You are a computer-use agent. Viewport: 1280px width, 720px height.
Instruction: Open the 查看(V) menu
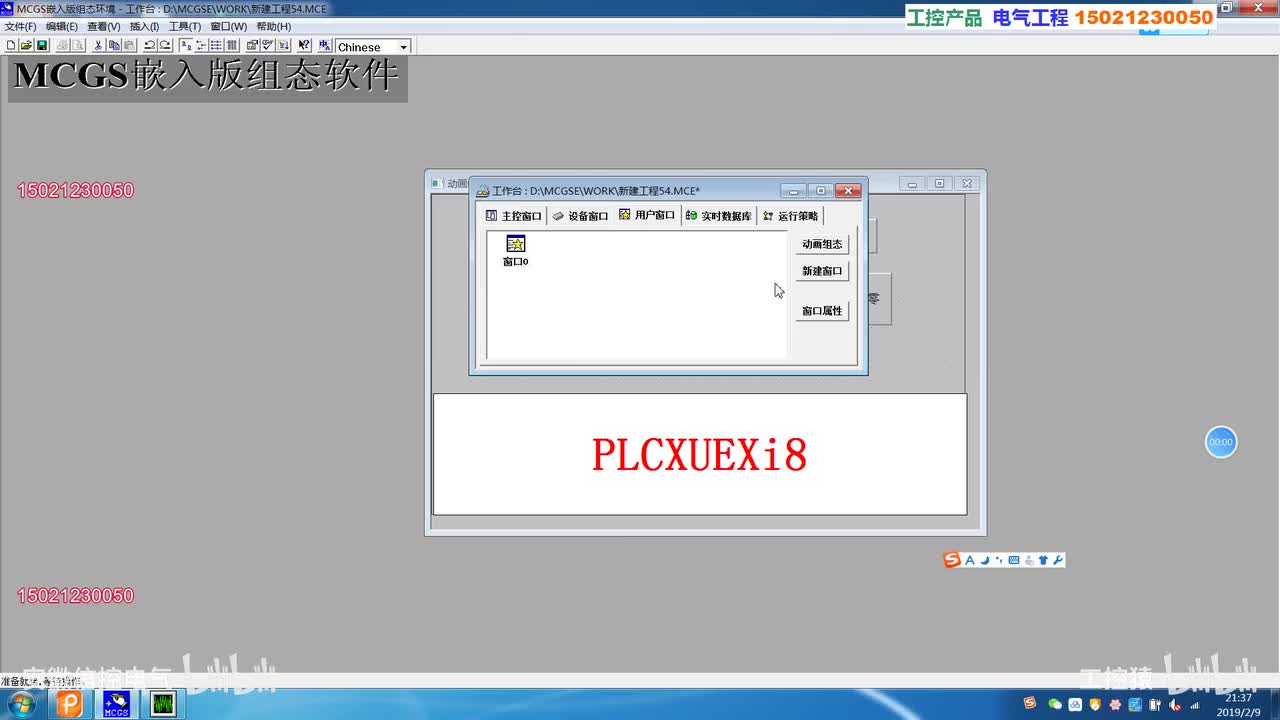coord(103,26)
